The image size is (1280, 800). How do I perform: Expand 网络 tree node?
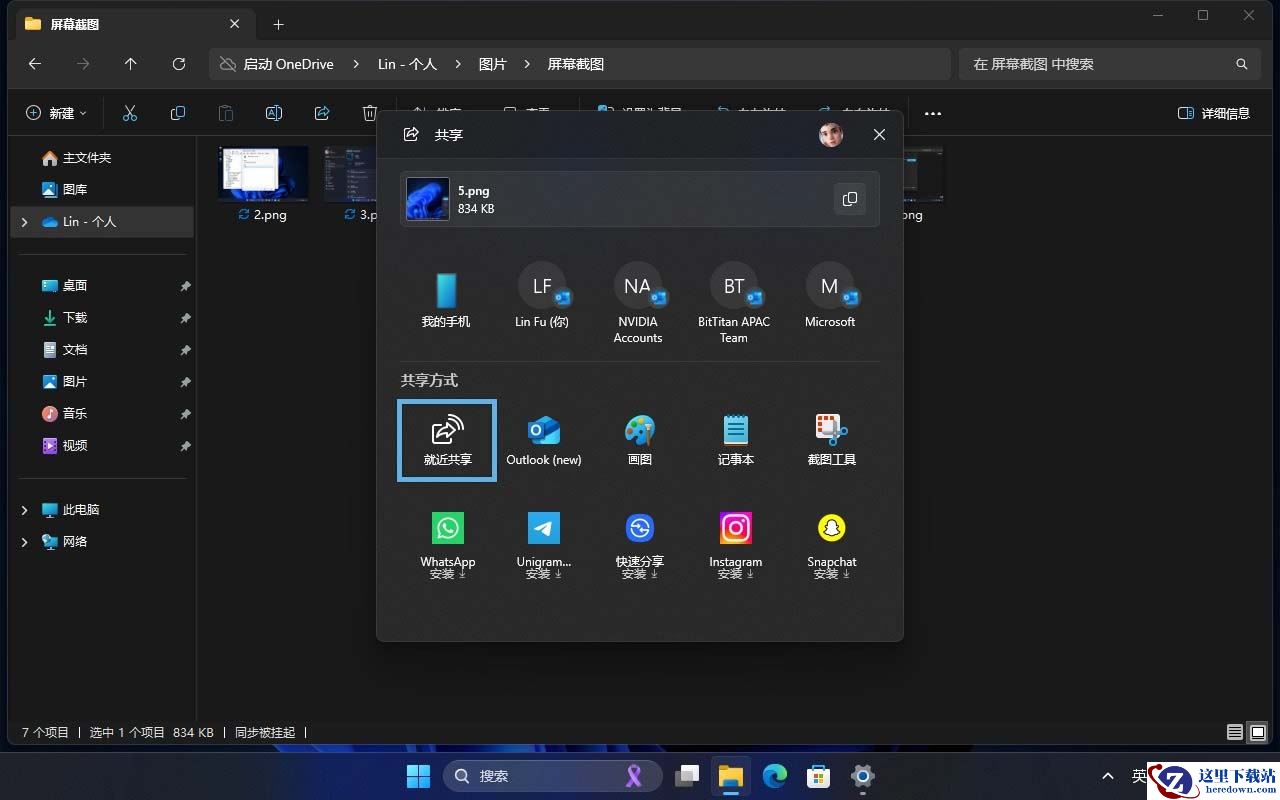(24, 542)
